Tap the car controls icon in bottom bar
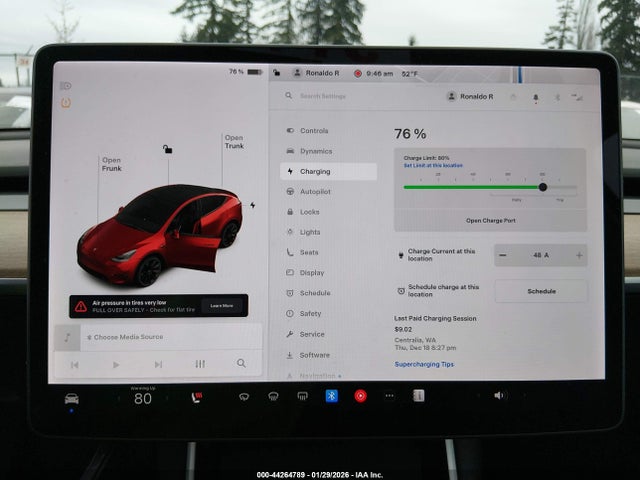Screen dimensions: 640x480 pos(72,398)
